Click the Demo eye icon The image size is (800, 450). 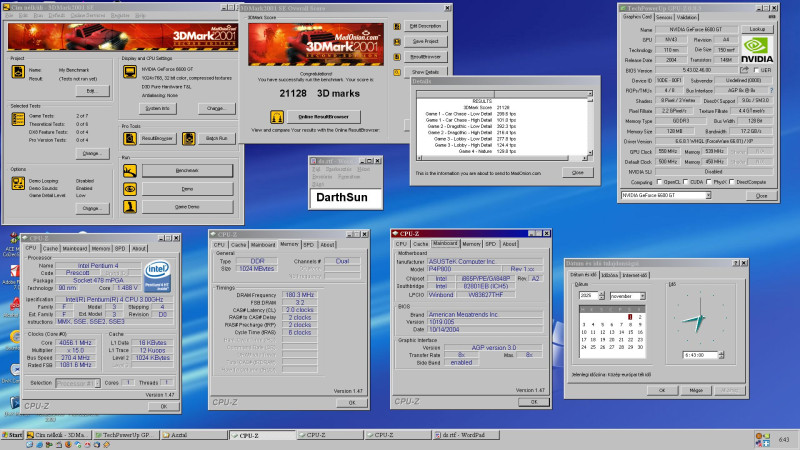pos(130,189)
